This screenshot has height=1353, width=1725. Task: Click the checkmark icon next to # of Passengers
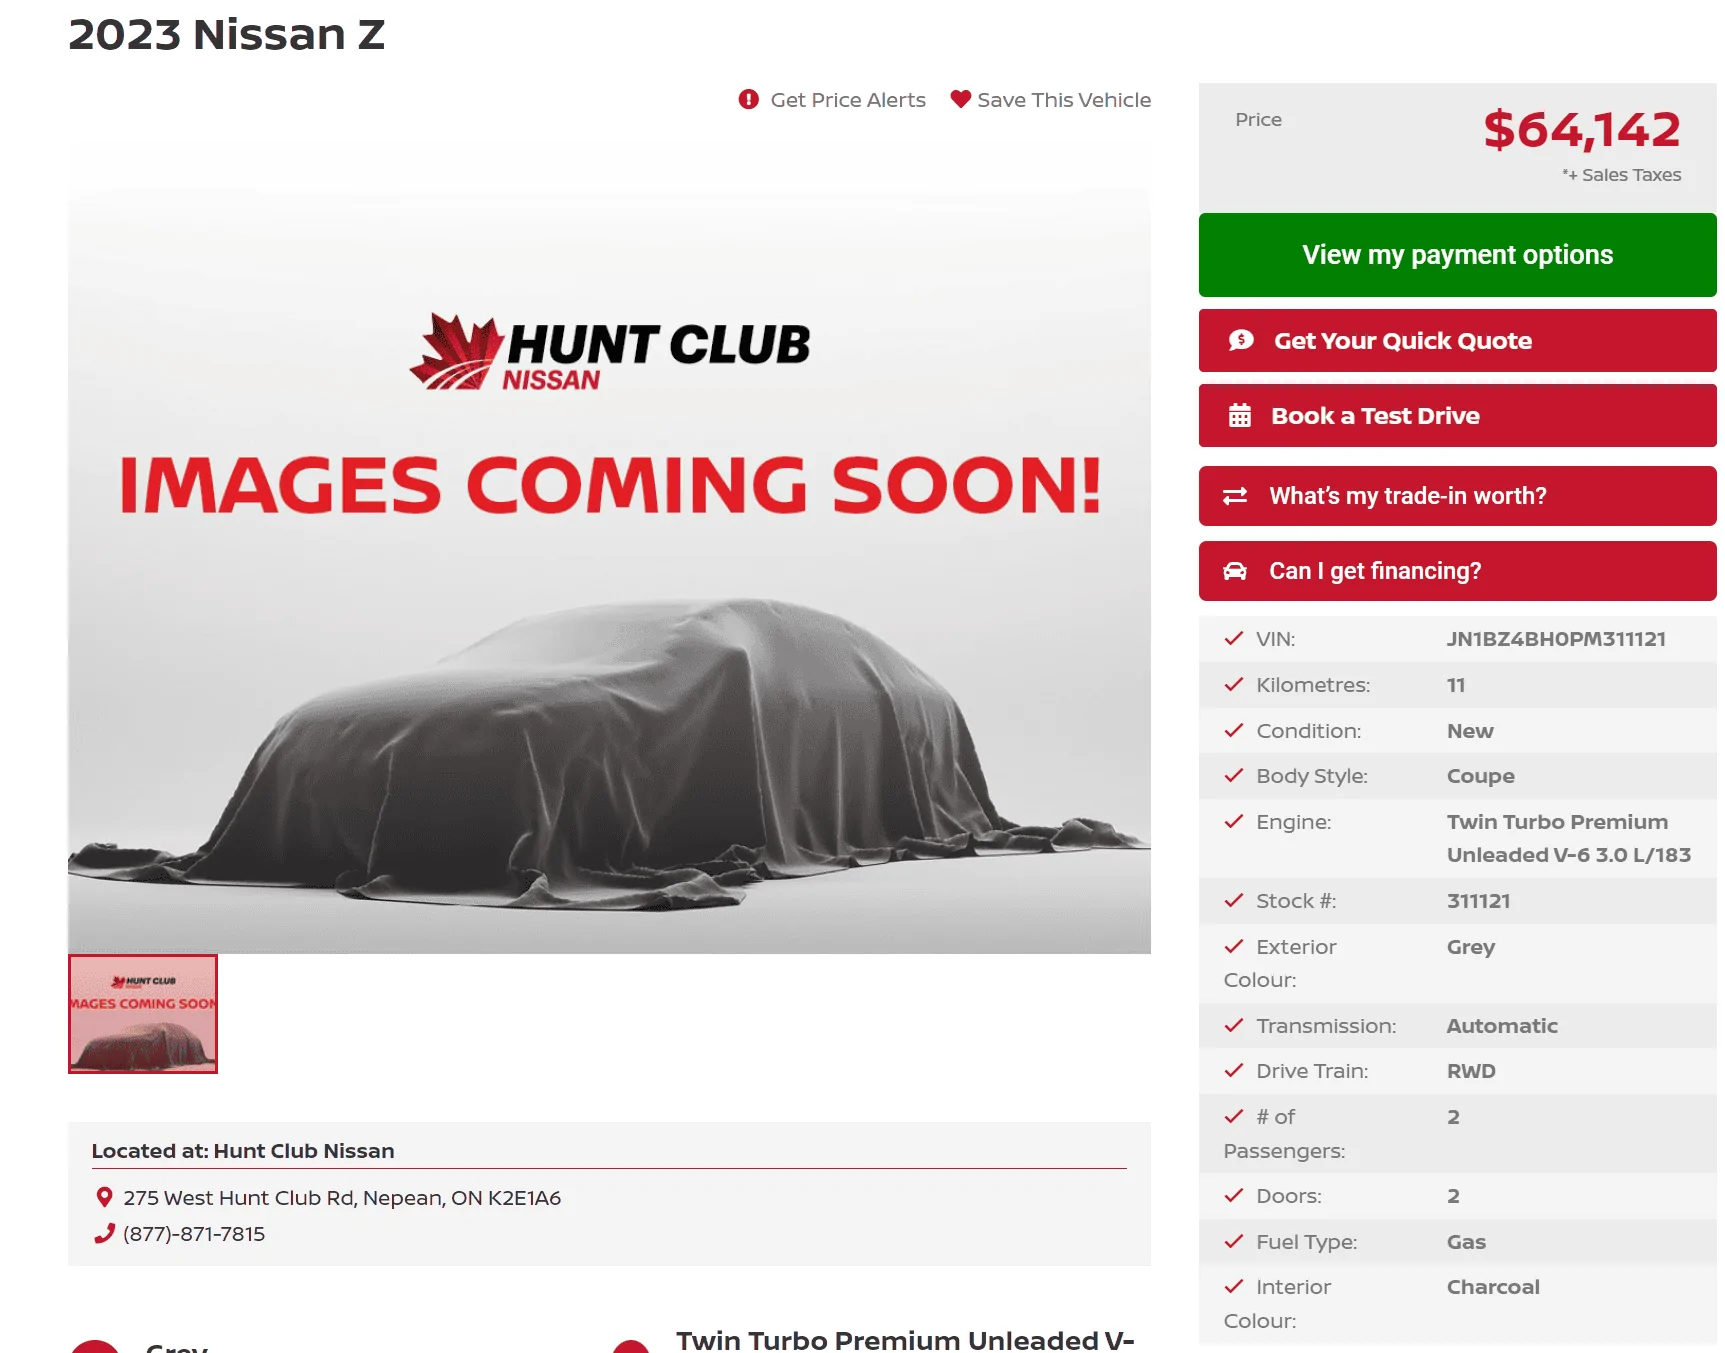[x=1234, y=1116]
